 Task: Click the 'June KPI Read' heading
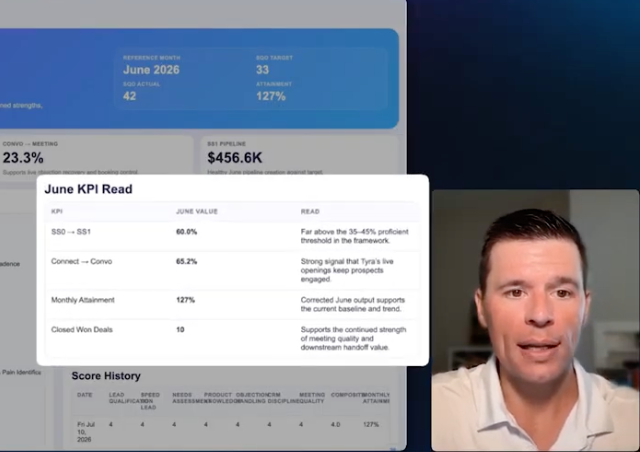tap(88, 189)
